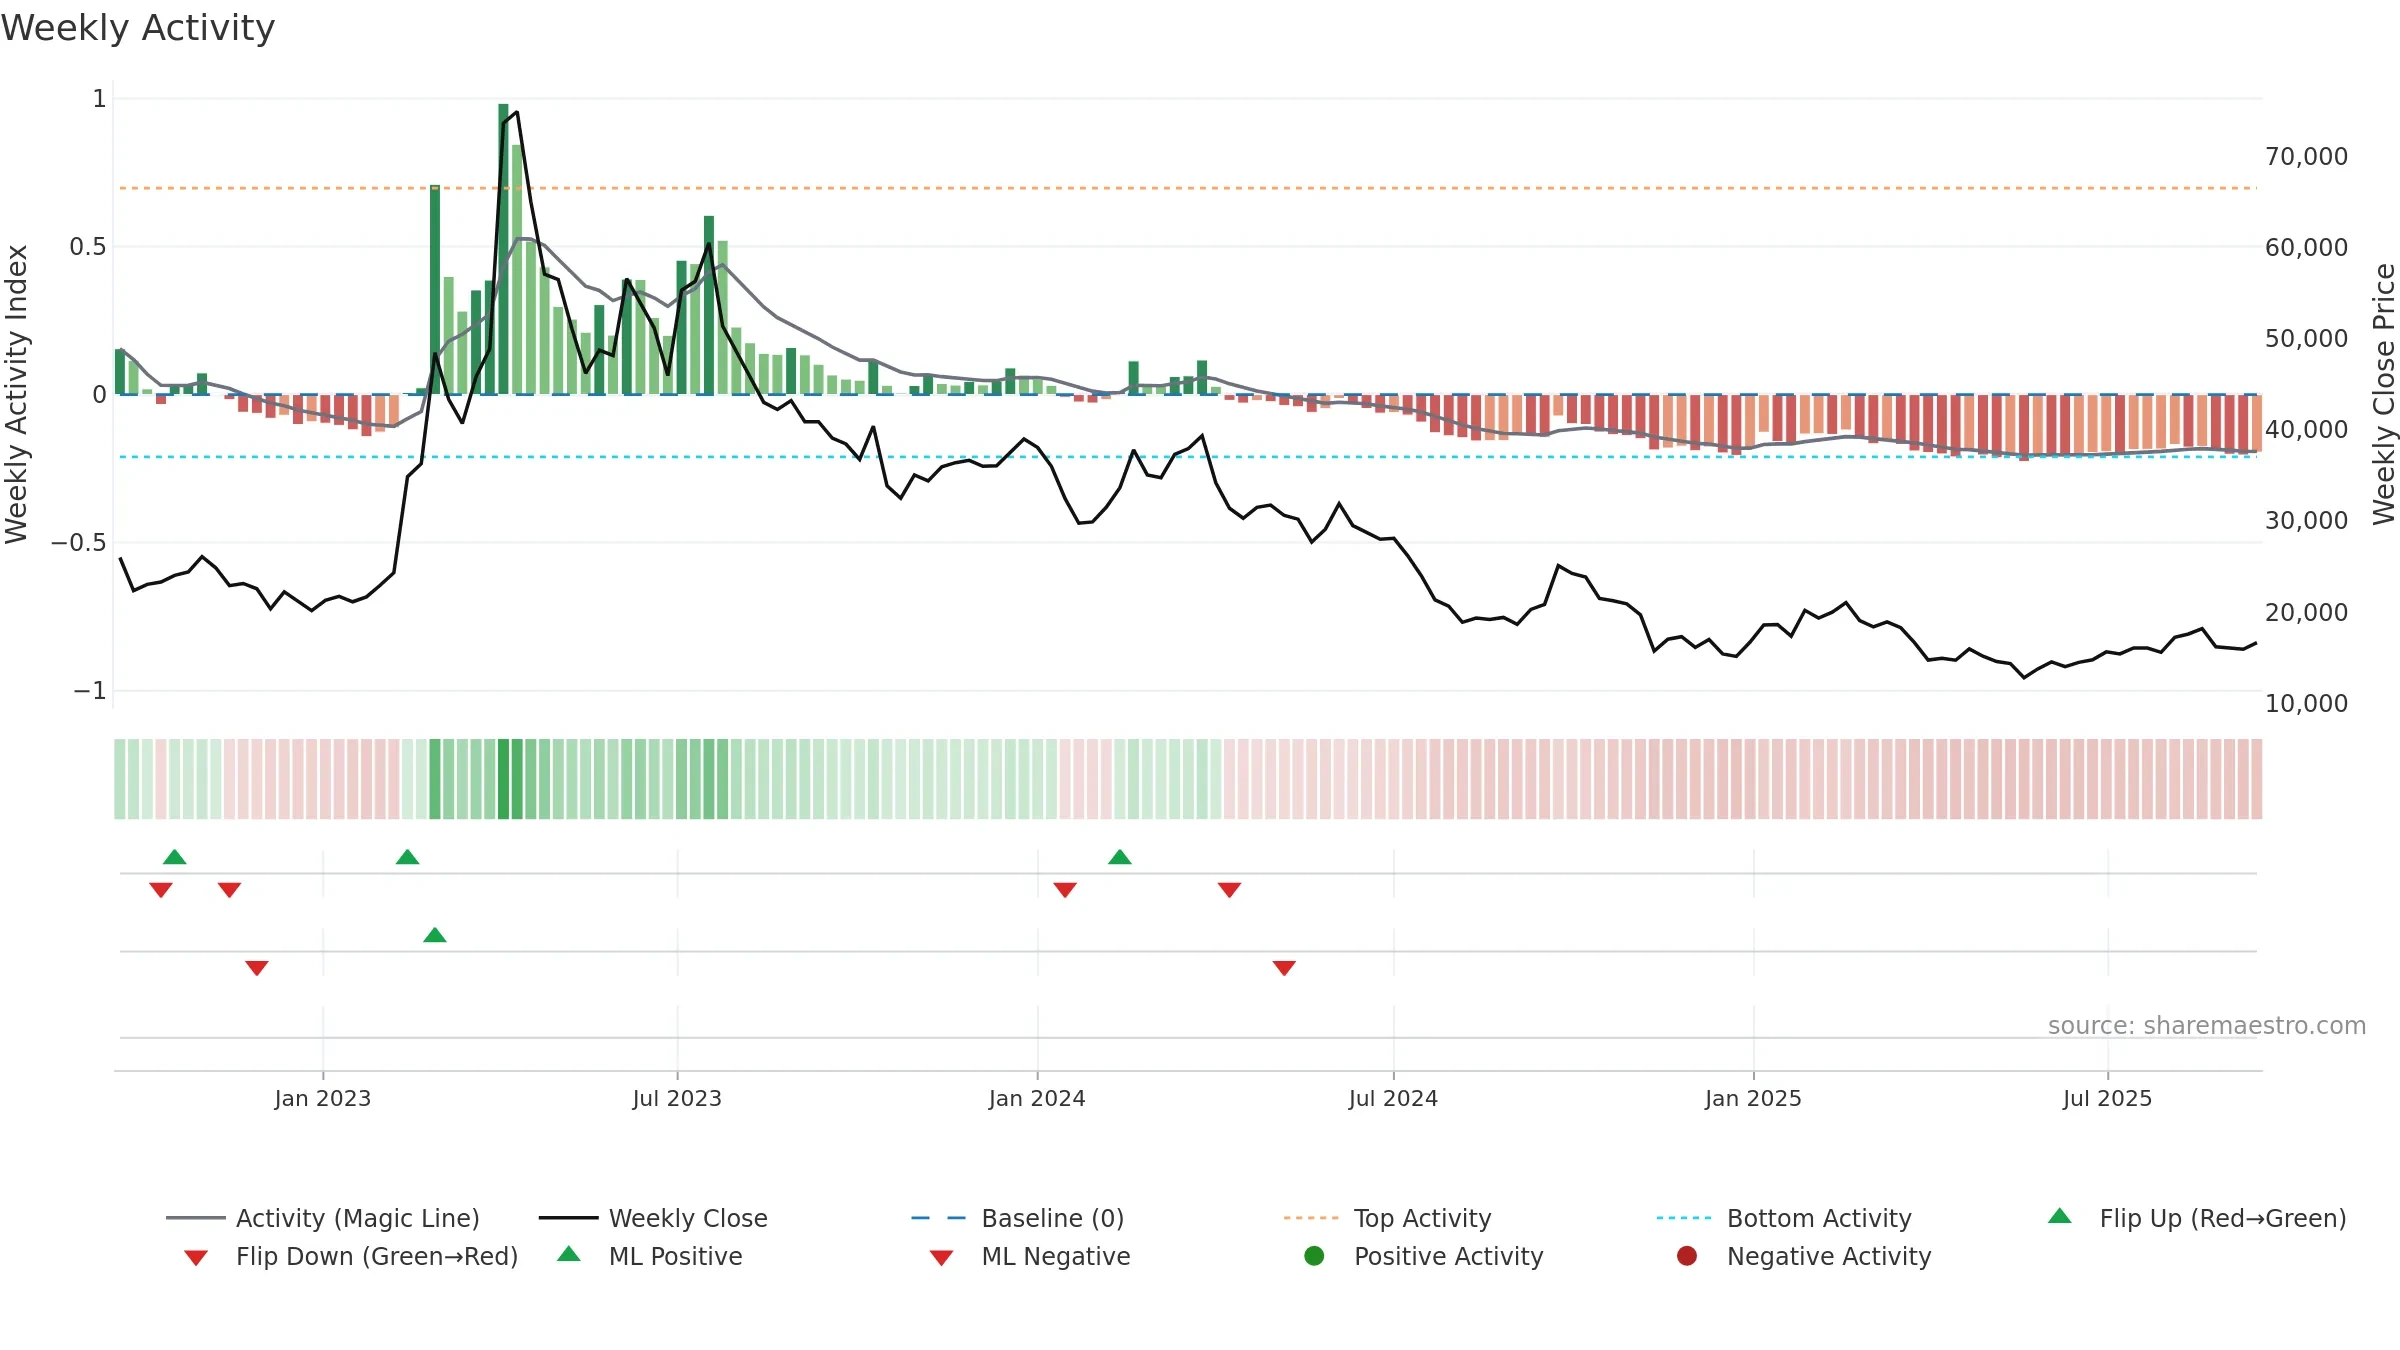This screenshot has height=1350, width=2400.
Task: Click the Jan 2024 x-axis label
Action: point(1037,1098)
